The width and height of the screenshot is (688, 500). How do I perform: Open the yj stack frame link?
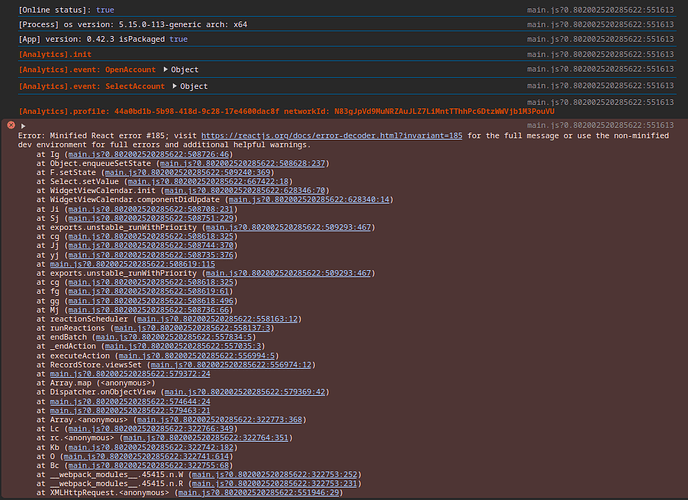pyautogui.click(x=151, y=255)
